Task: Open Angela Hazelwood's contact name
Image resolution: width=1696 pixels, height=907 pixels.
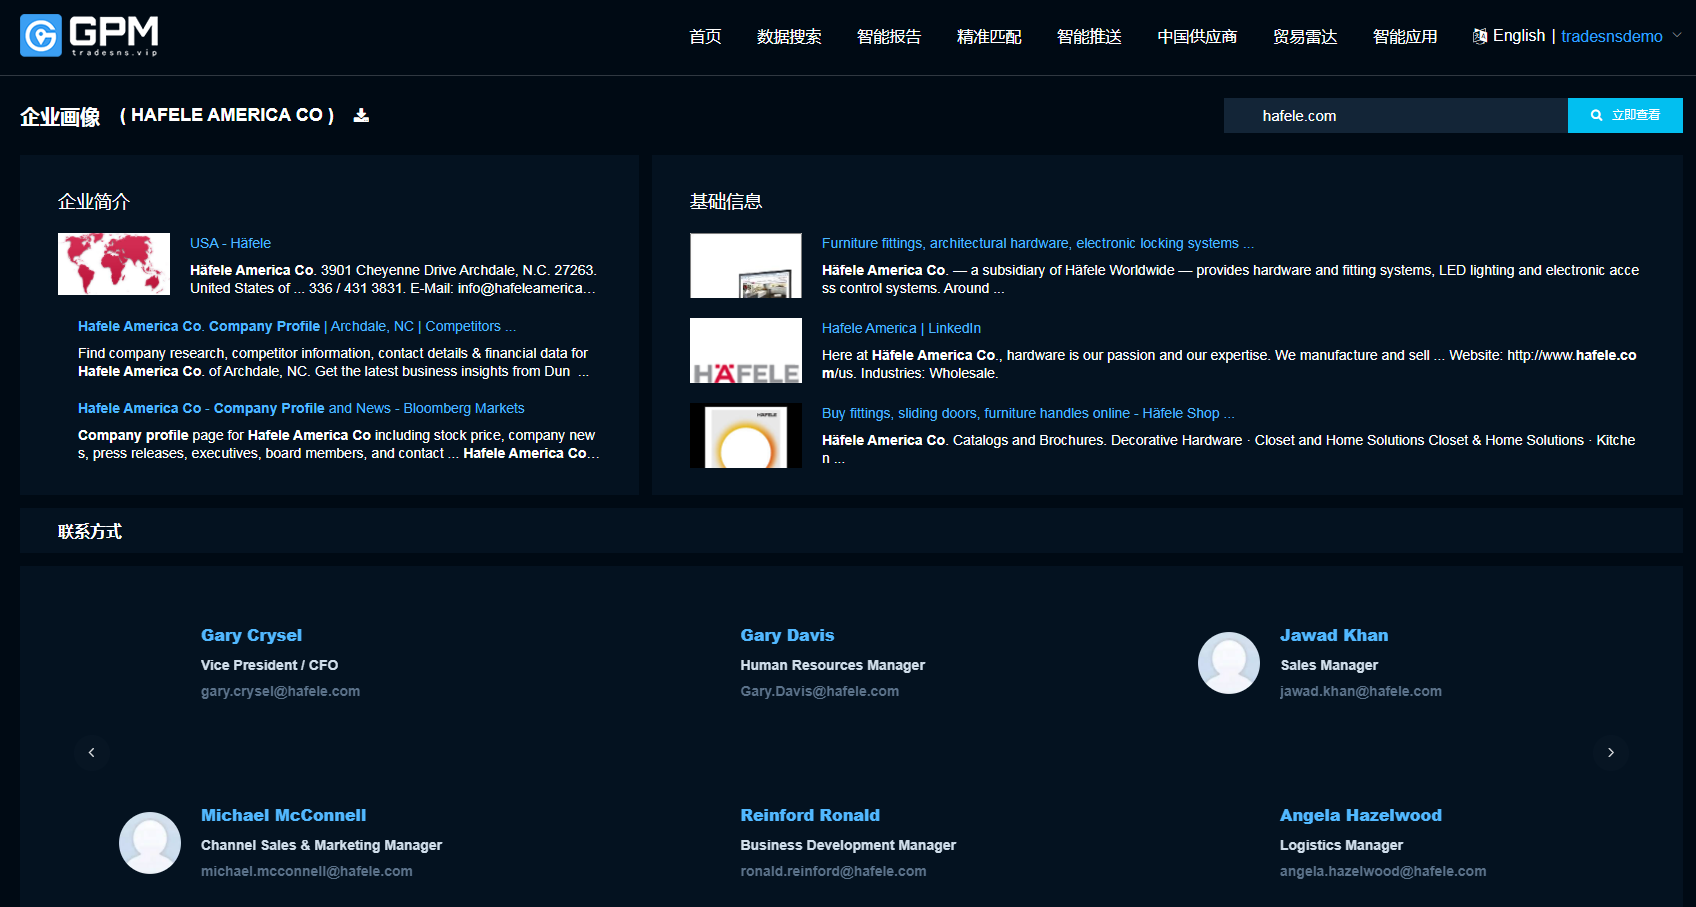Action: tap(1361, 815)
